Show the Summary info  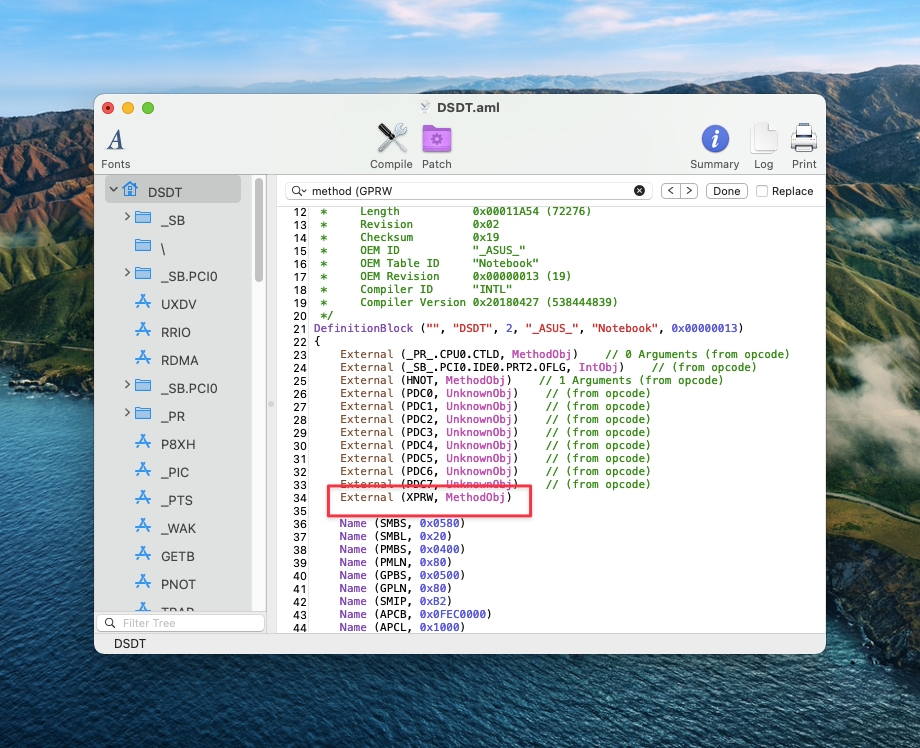[x=714, y=146]
